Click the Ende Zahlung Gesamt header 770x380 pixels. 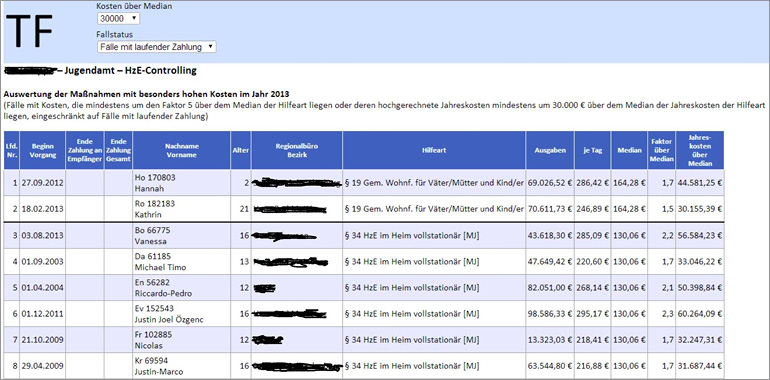[118, 150]
